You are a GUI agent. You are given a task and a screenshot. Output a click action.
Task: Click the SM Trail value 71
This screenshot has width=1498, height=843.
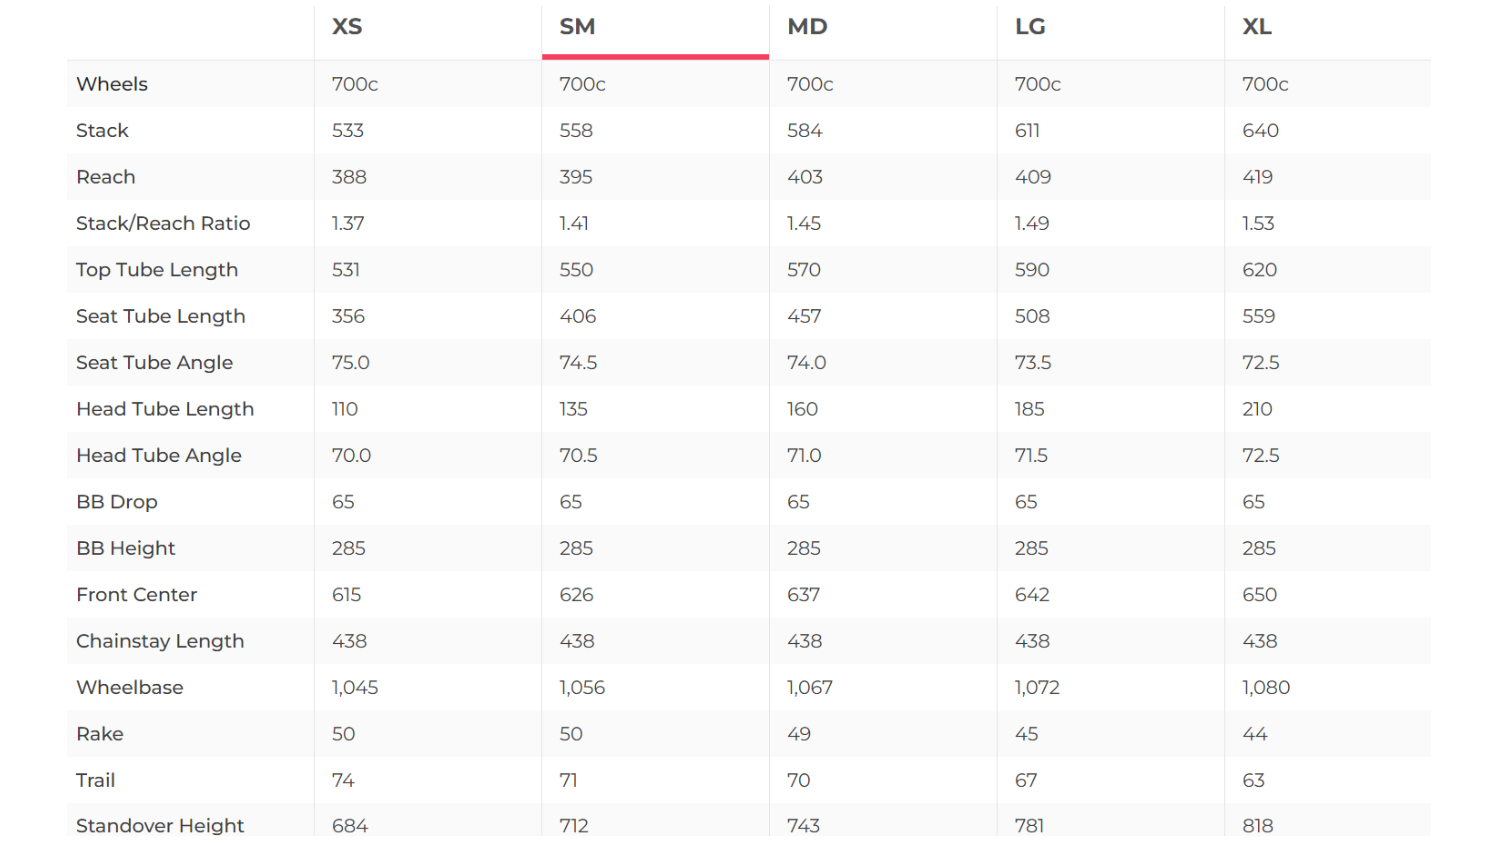pyautogui.click(x=568, y=781)
